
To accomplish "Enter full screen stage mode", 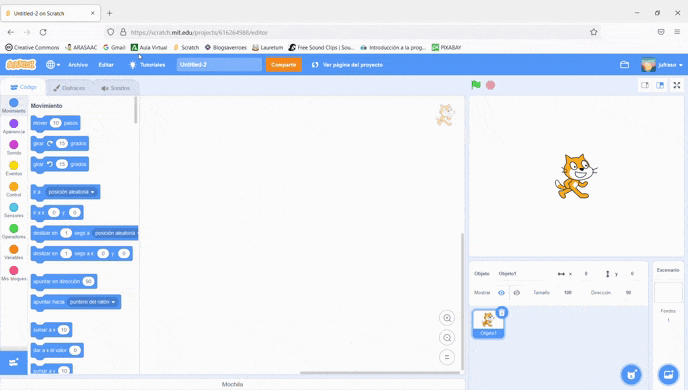I will point(677,85).
